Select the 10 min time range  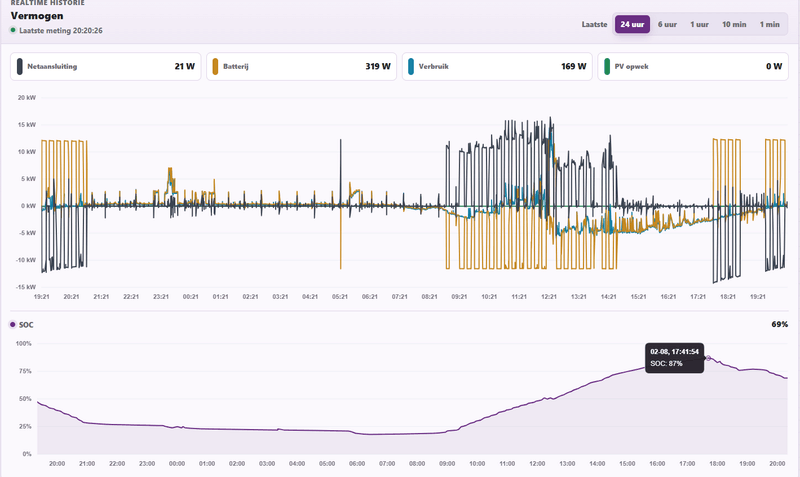(734, 24)
